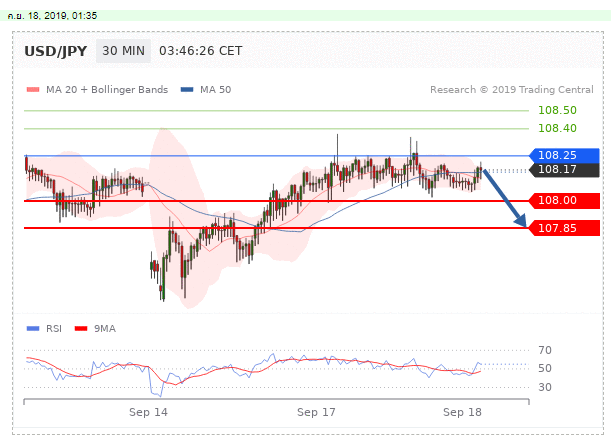Click Research © 2019 Trading Central credit
Image resolution: width=611 pixels, height=445 pixels.
[512, 90]
